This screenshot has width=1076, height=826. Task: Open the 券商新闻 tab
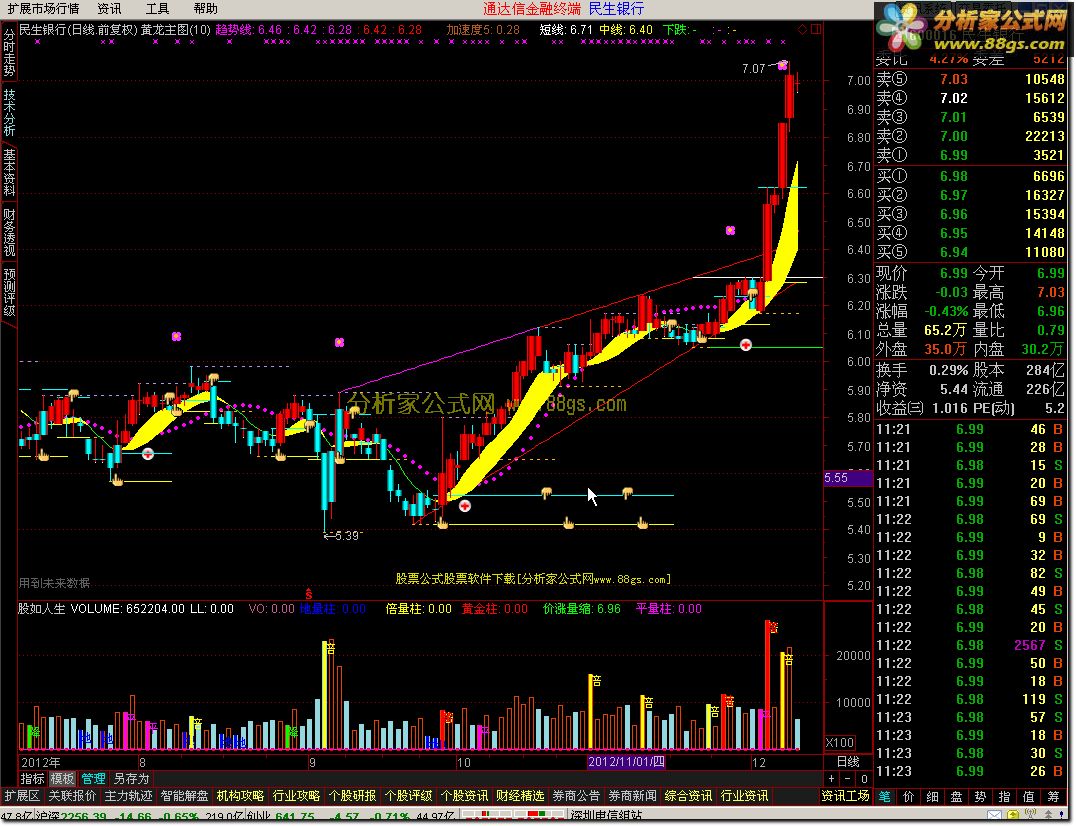click(633, 796)
